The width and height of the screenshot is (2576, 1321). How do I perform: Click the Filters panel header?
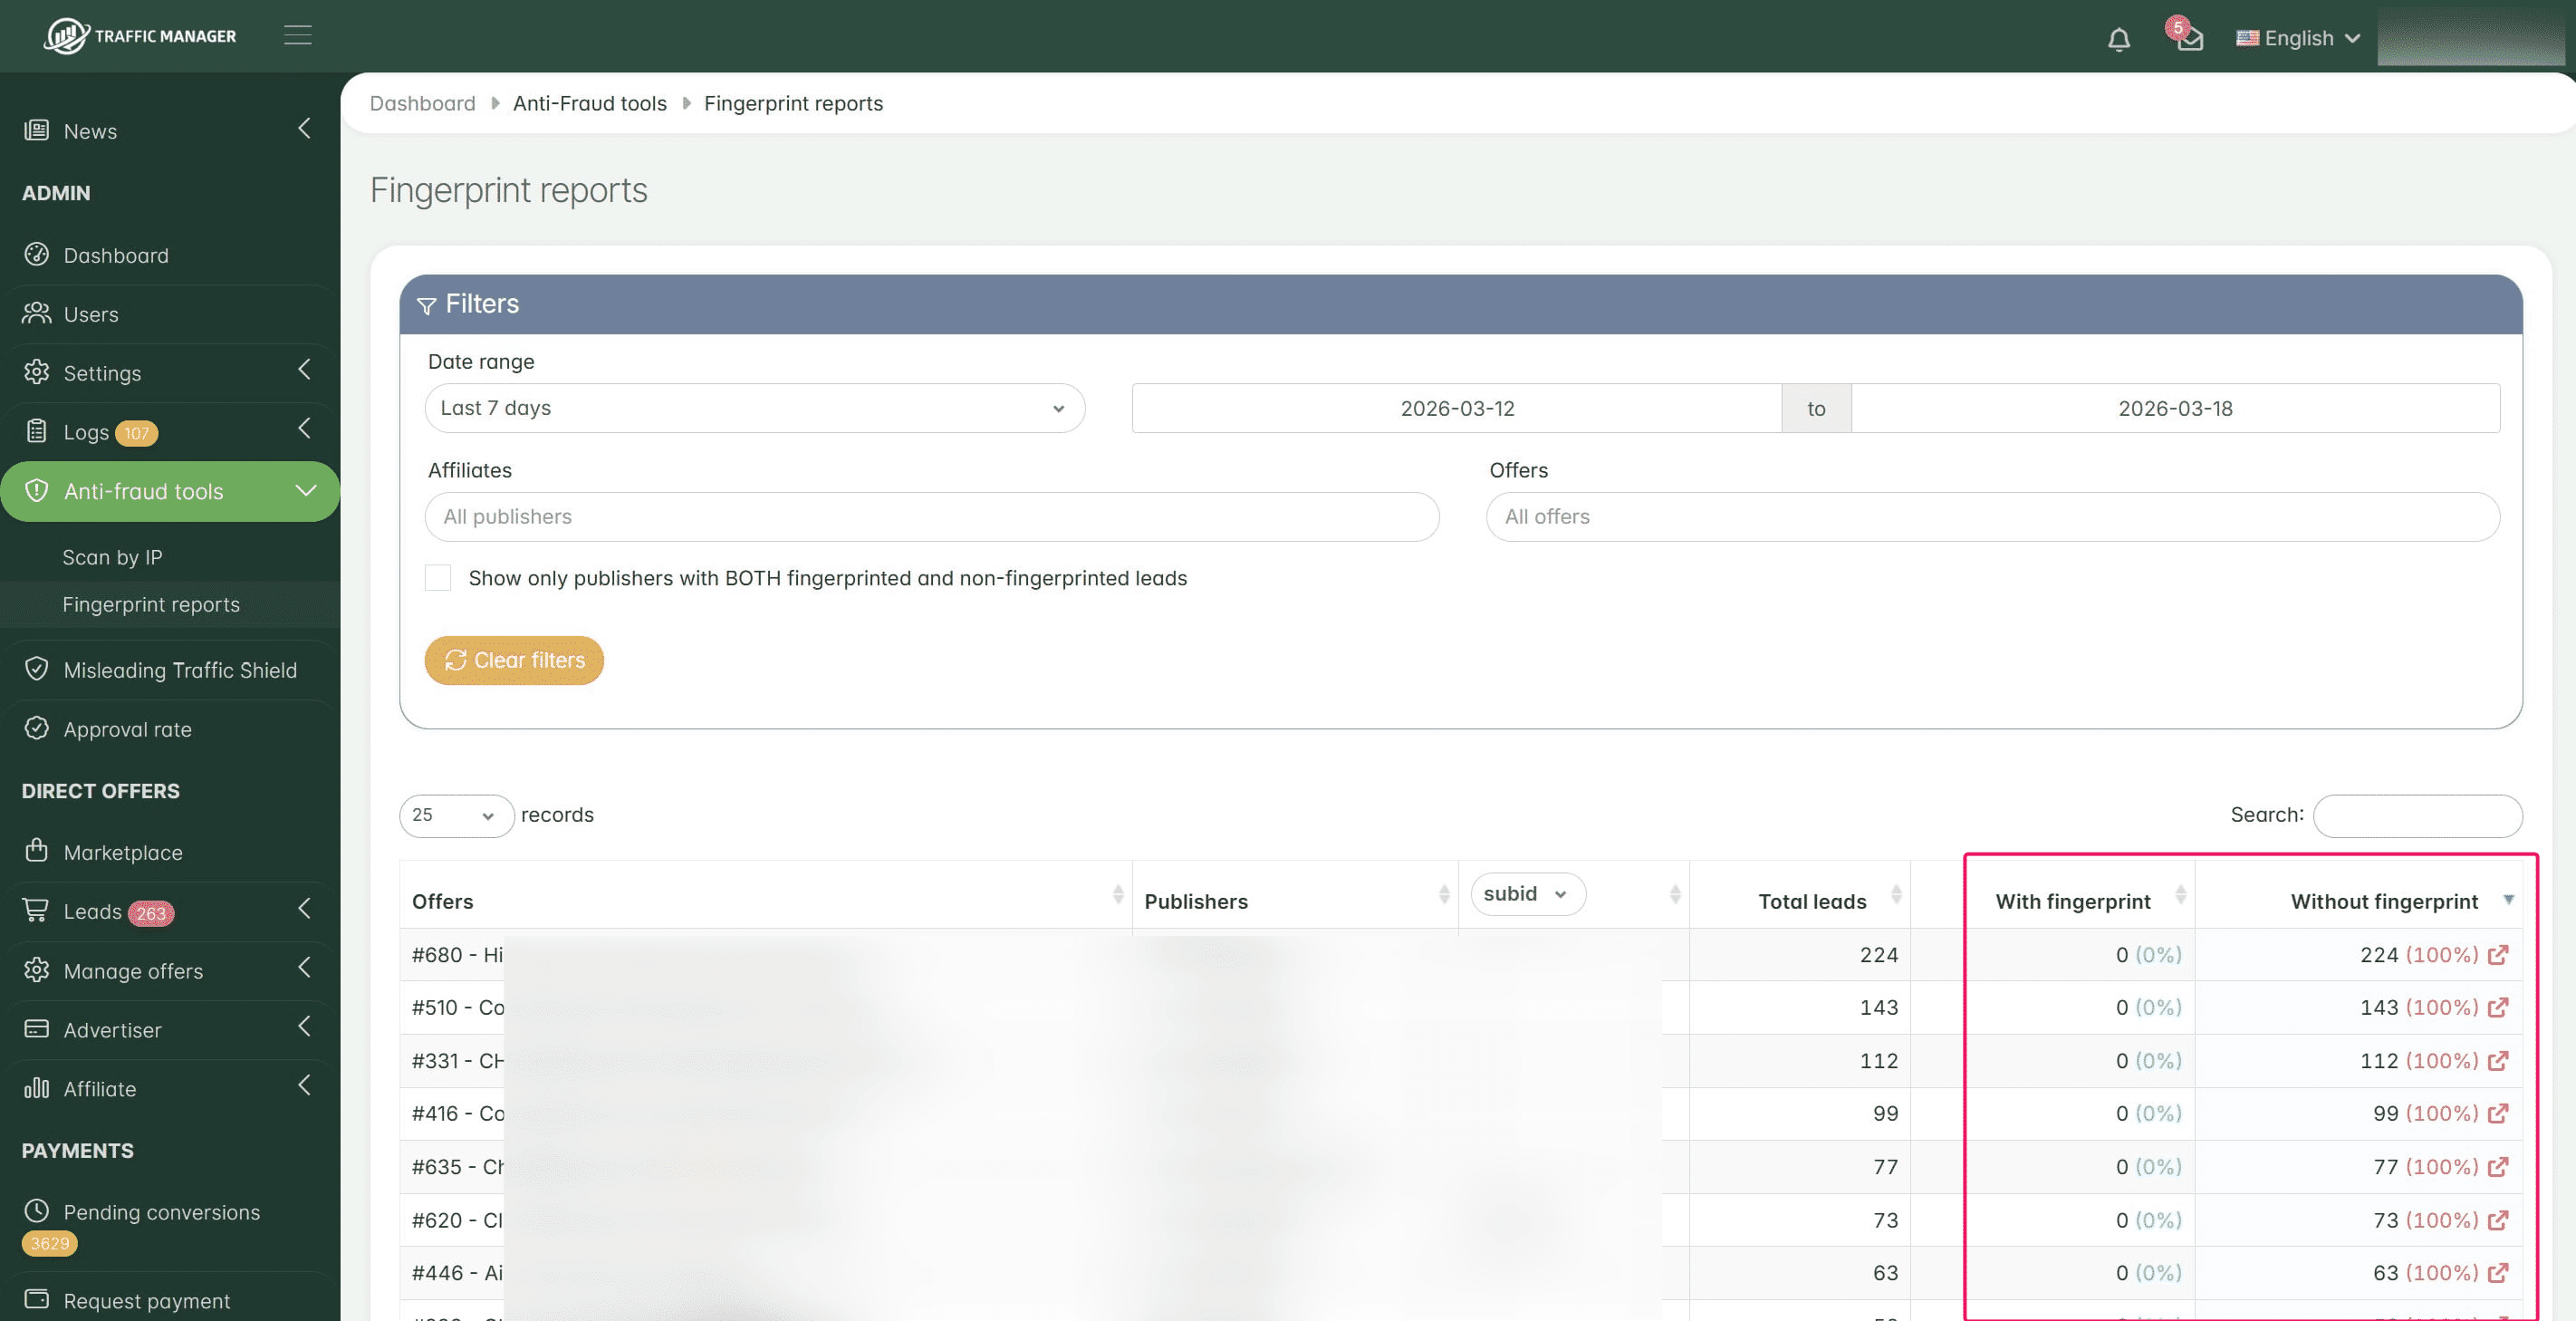[x=1461, y=304]
